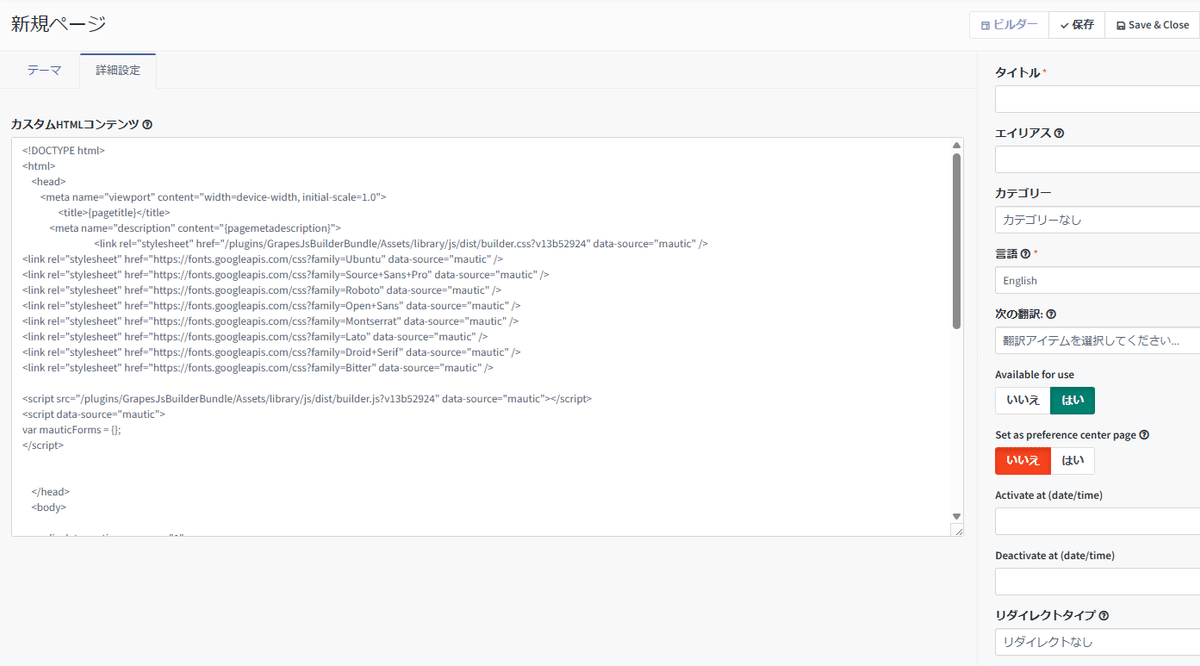The image size is (1200, 666).
Task: Click the Save & Close button
Action: [1152, 25]
